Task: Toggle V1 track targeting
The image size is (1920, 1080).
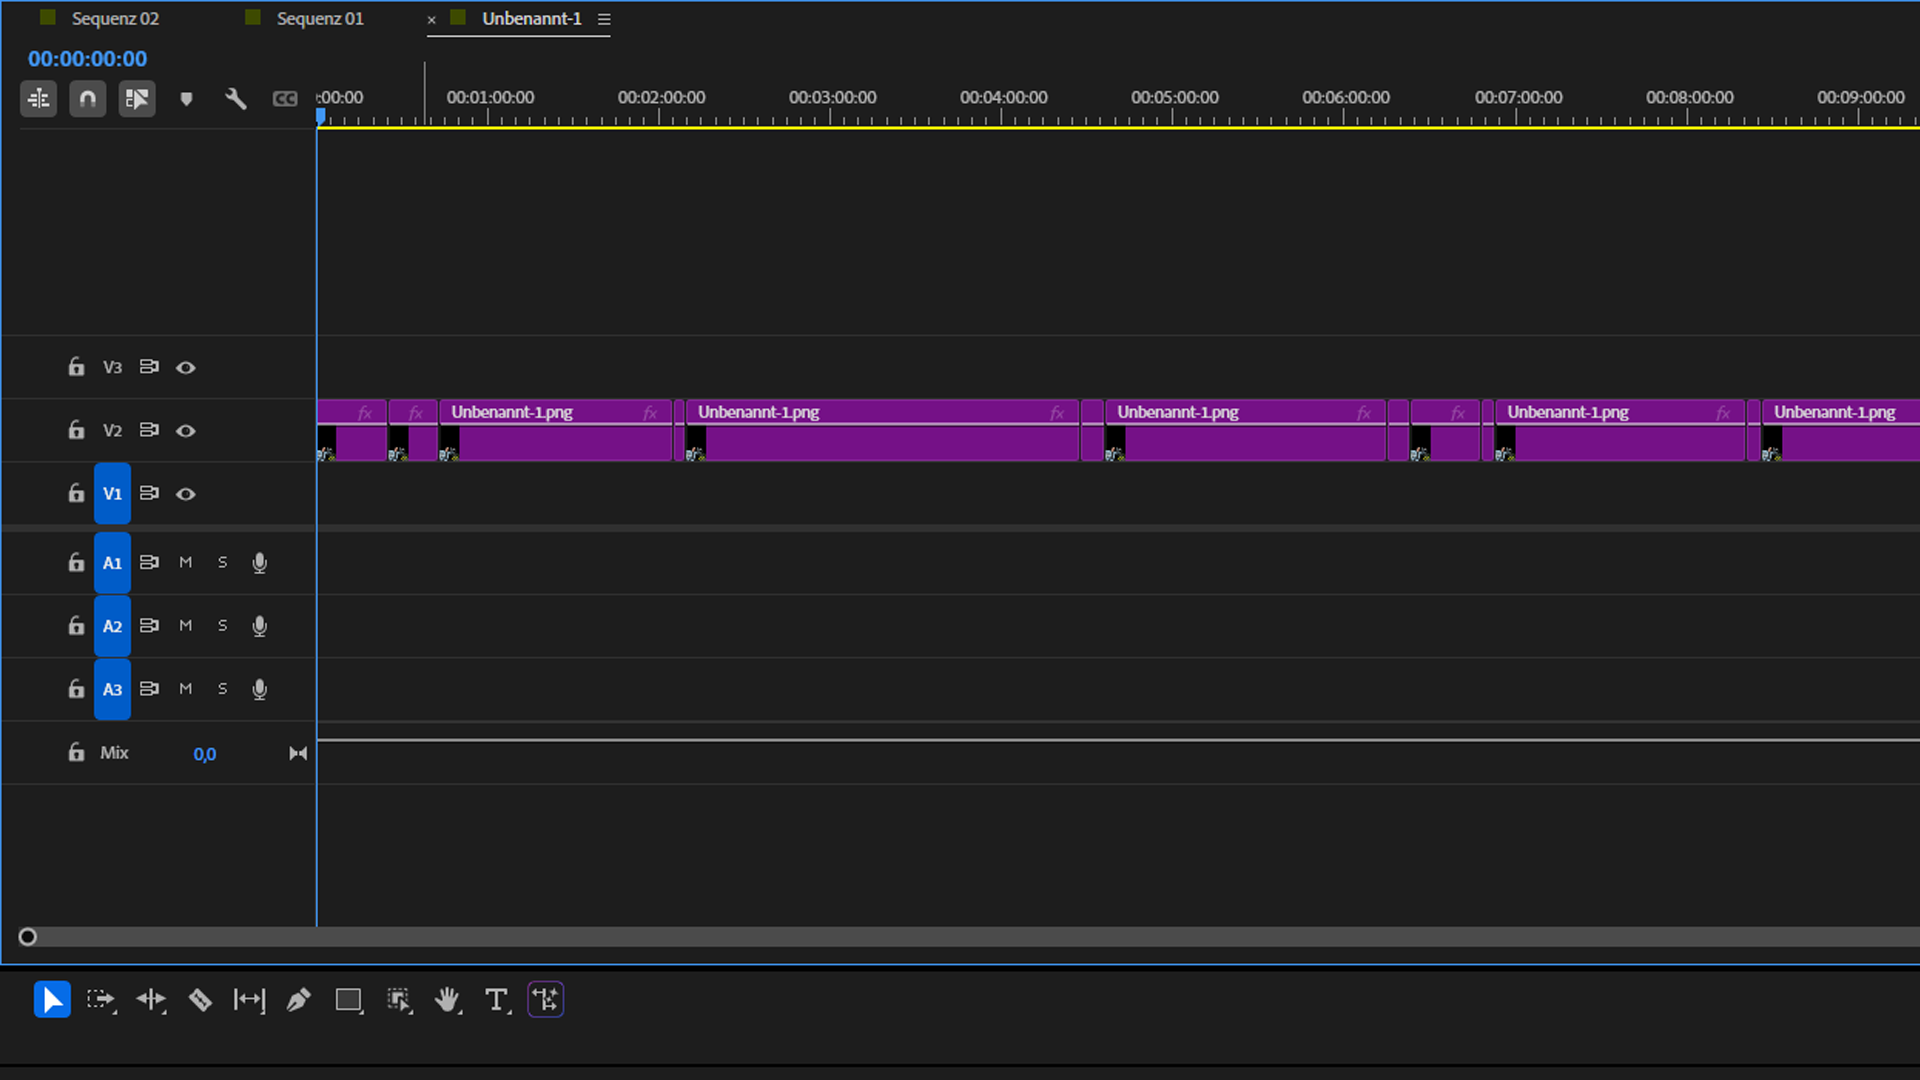Action: click(112, 493)
